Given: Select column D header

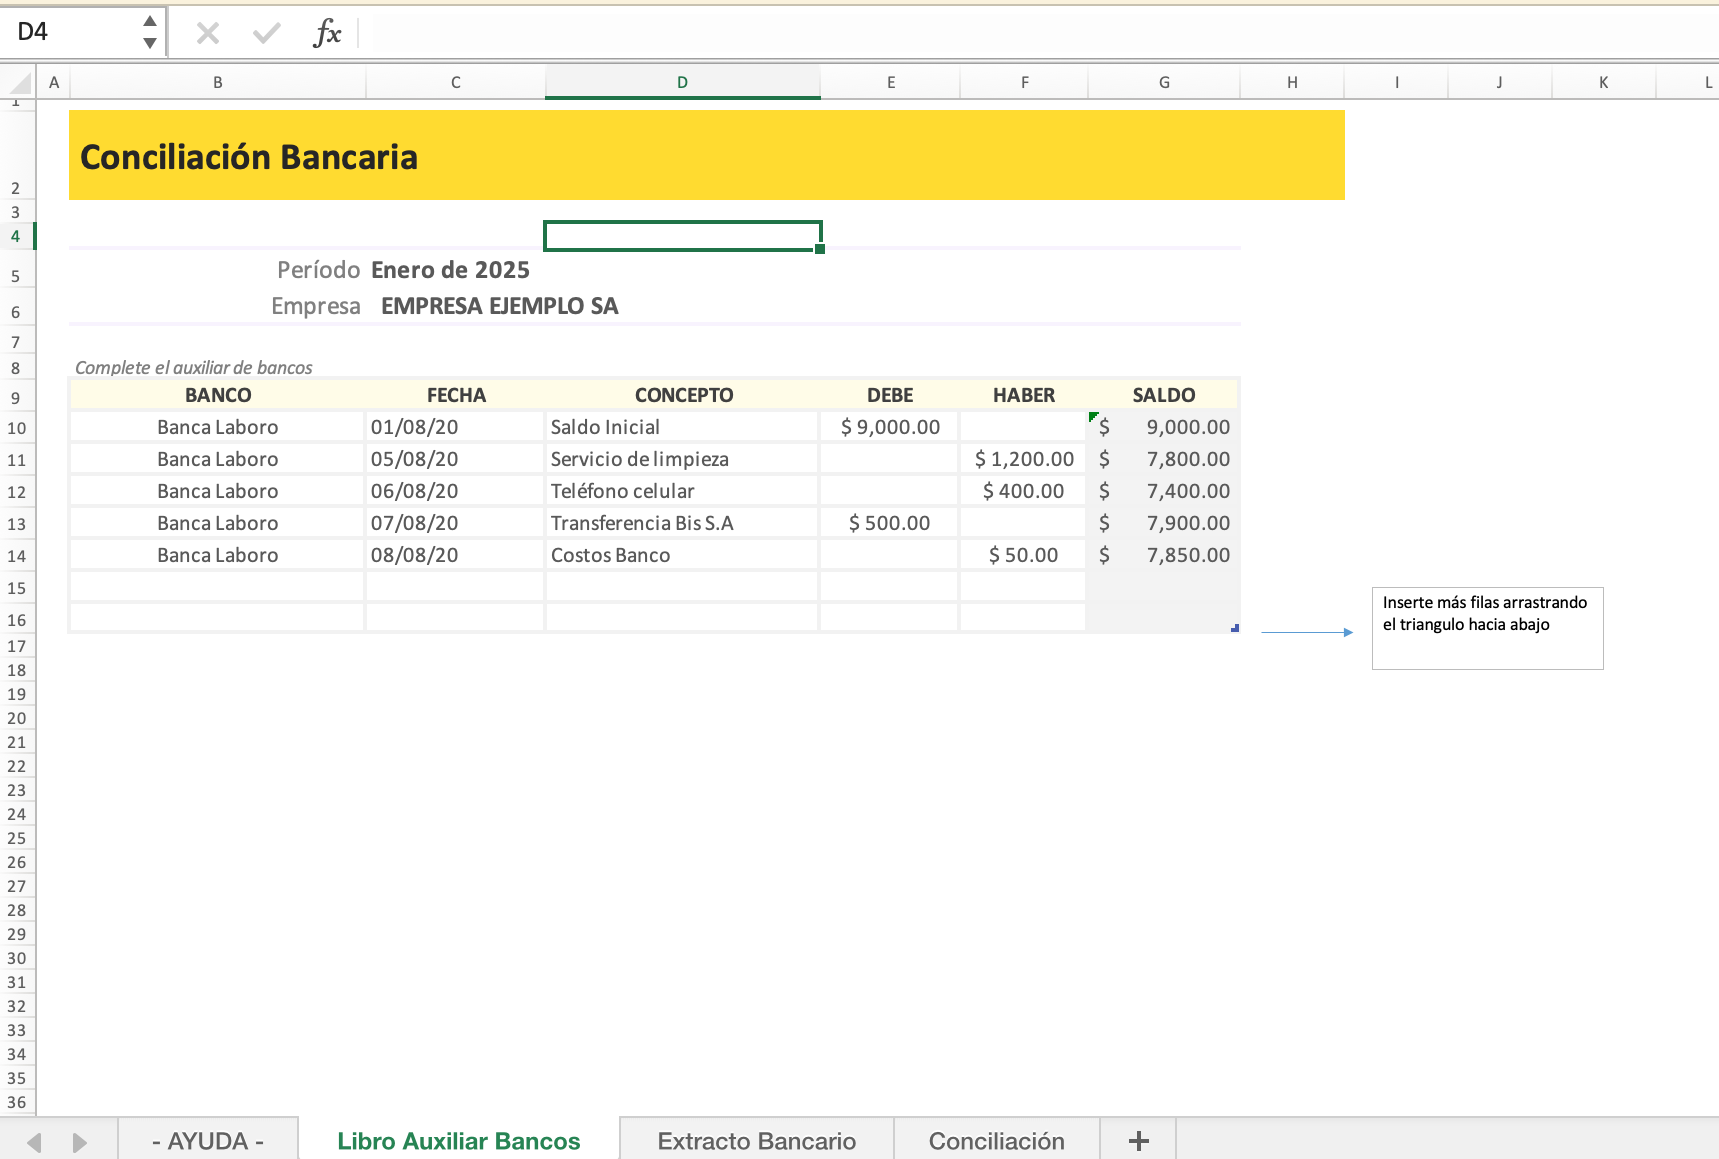Looking at the screenshot, I should [x=682, y=82].
